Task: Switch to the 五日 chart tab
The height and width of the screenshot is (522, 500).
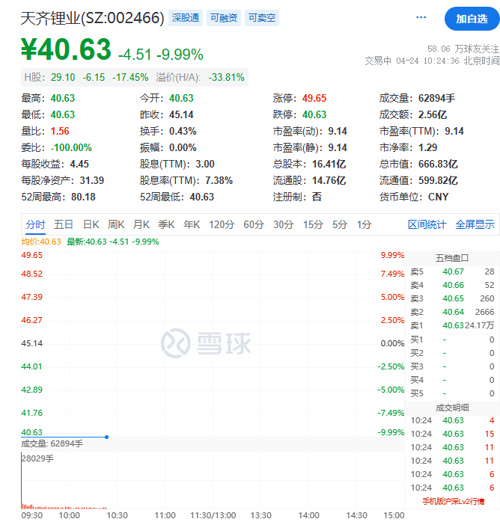Action: [64, 225]
